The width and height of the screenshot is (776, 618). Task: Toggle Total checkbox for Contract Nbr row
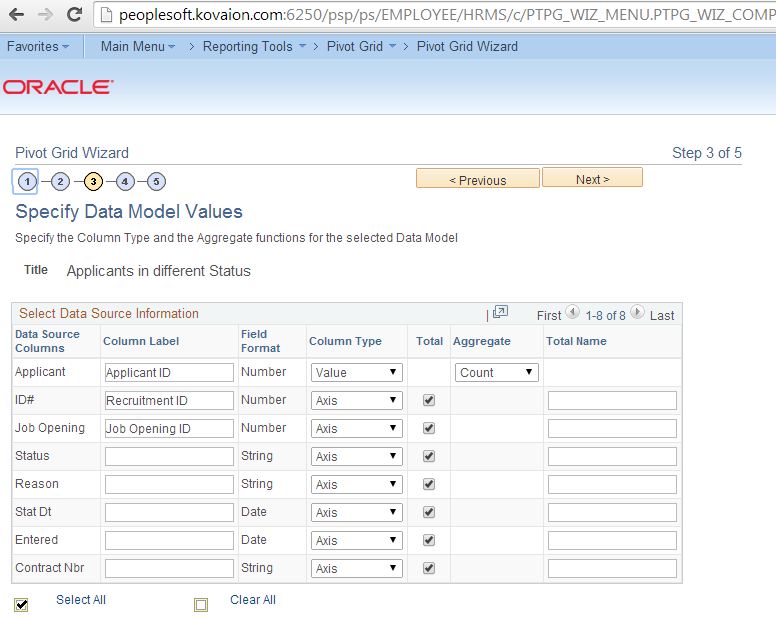[x=429, y=568]
